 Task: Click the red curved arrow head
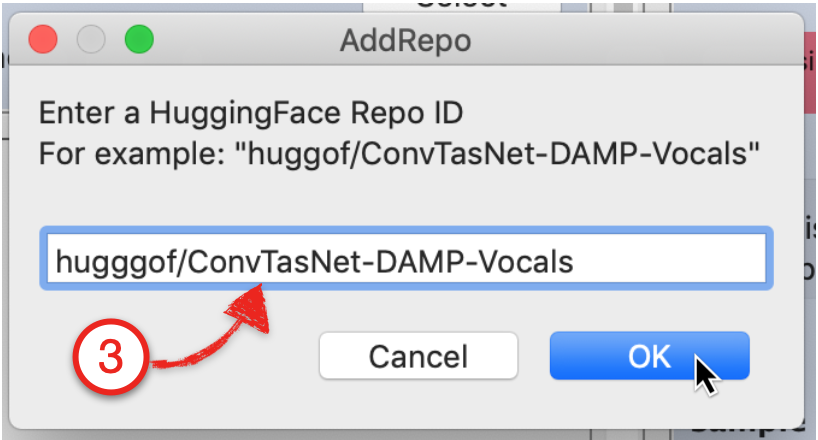tap(250, 308)
